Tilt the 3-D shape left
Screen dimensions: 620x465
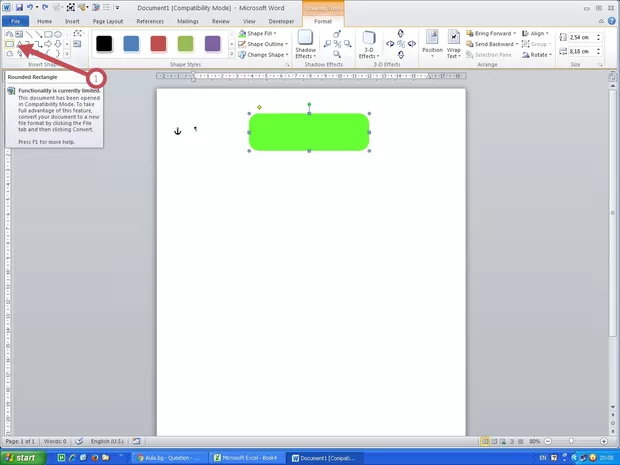(x=390, y=44)
